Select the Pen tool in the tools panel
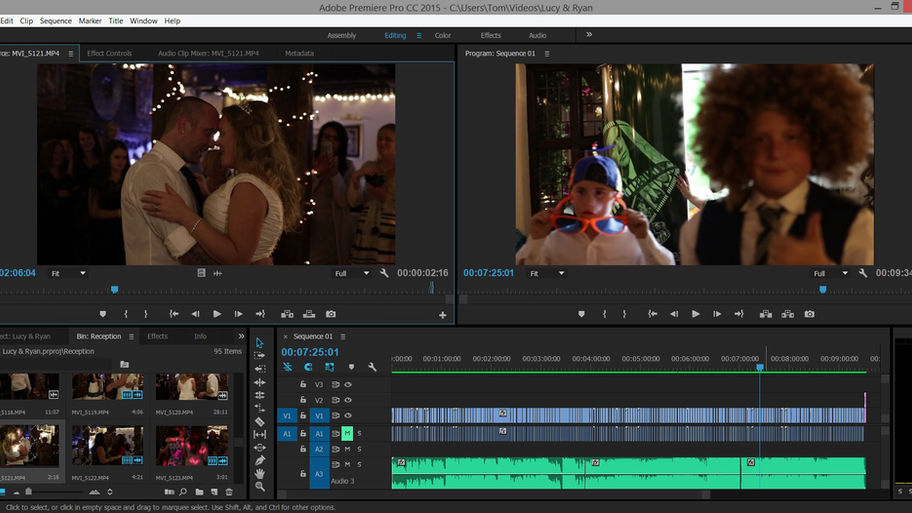 pos(260,460)
